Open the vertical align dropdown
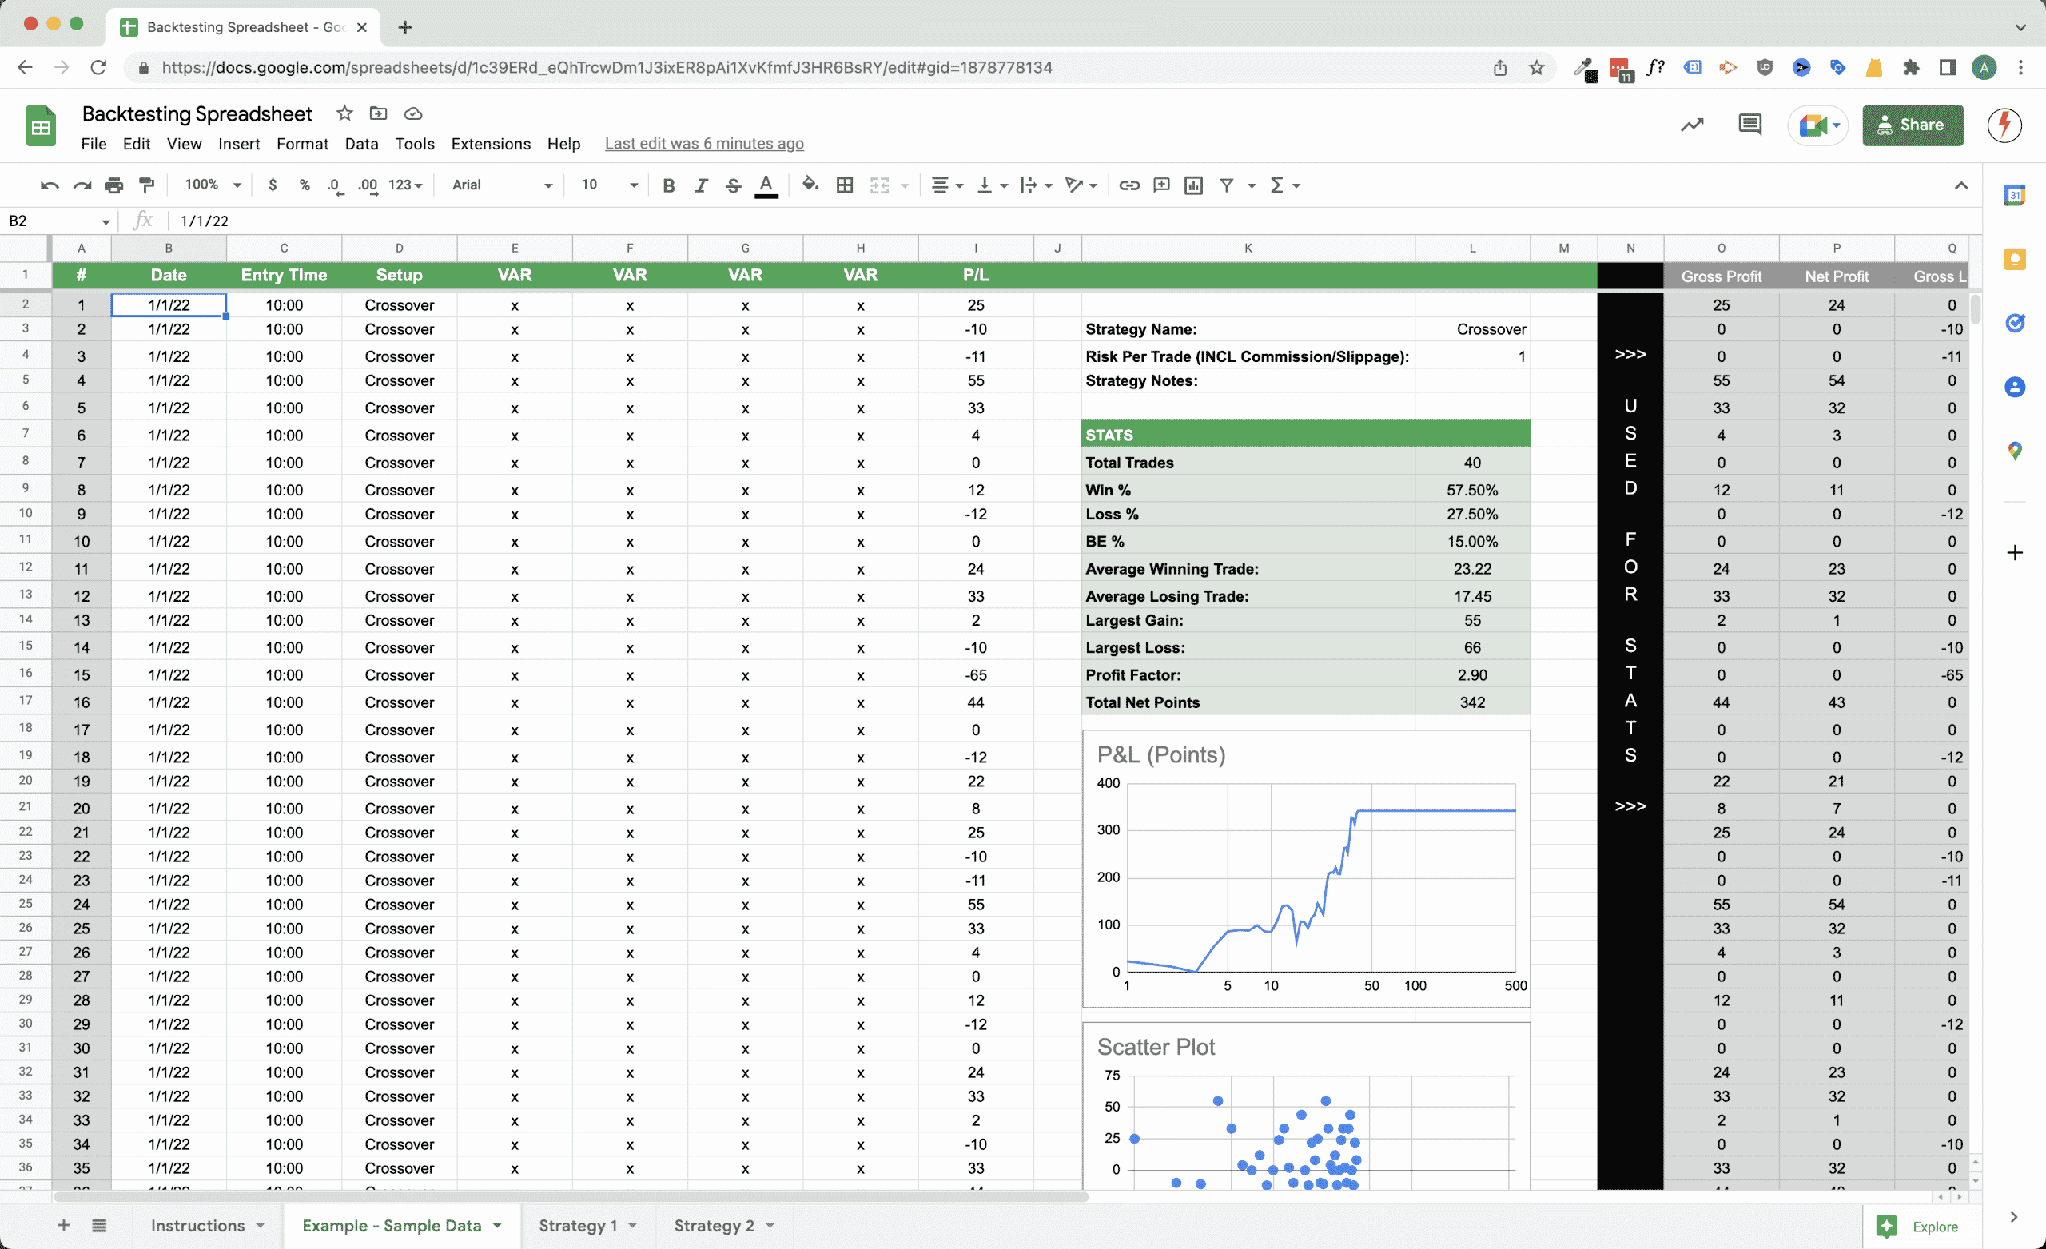Screen dimensions: 2046x1249 point(991,185)
